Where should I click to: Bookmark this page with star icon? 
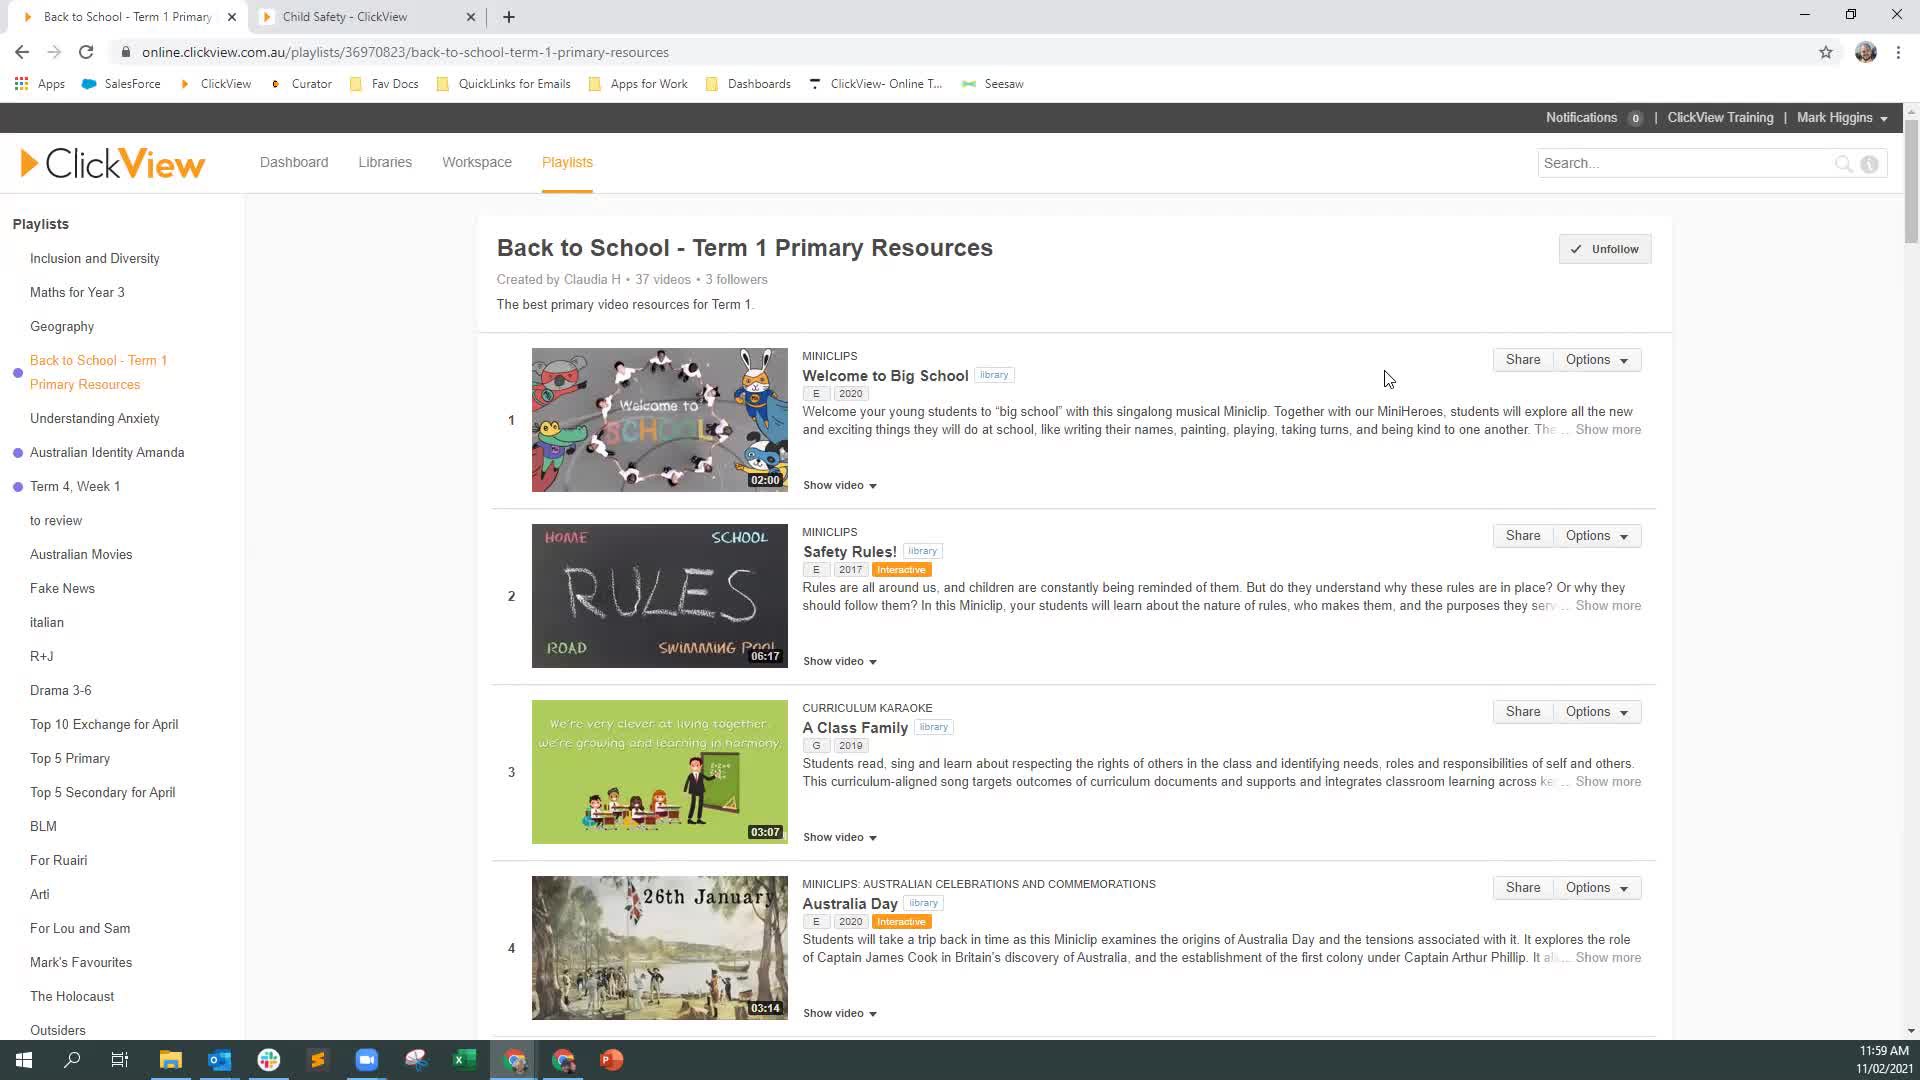tap(1825, 52)
